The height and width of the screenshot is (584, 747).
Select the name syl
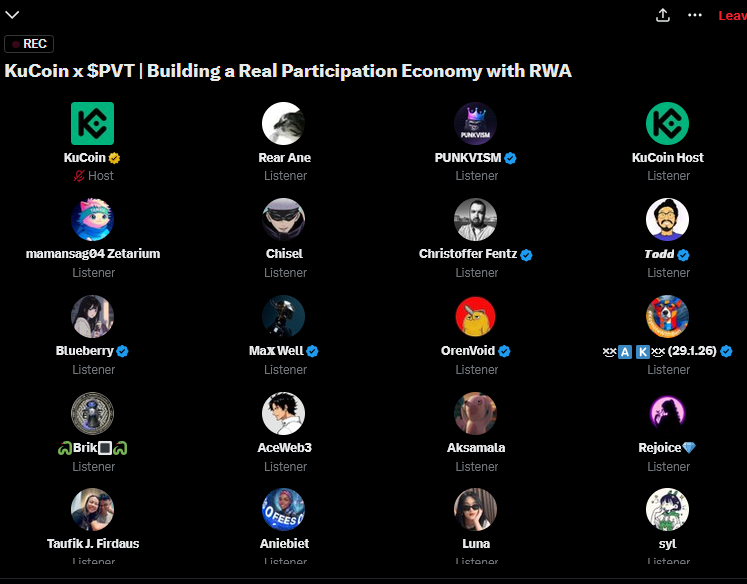coord(667,544)
